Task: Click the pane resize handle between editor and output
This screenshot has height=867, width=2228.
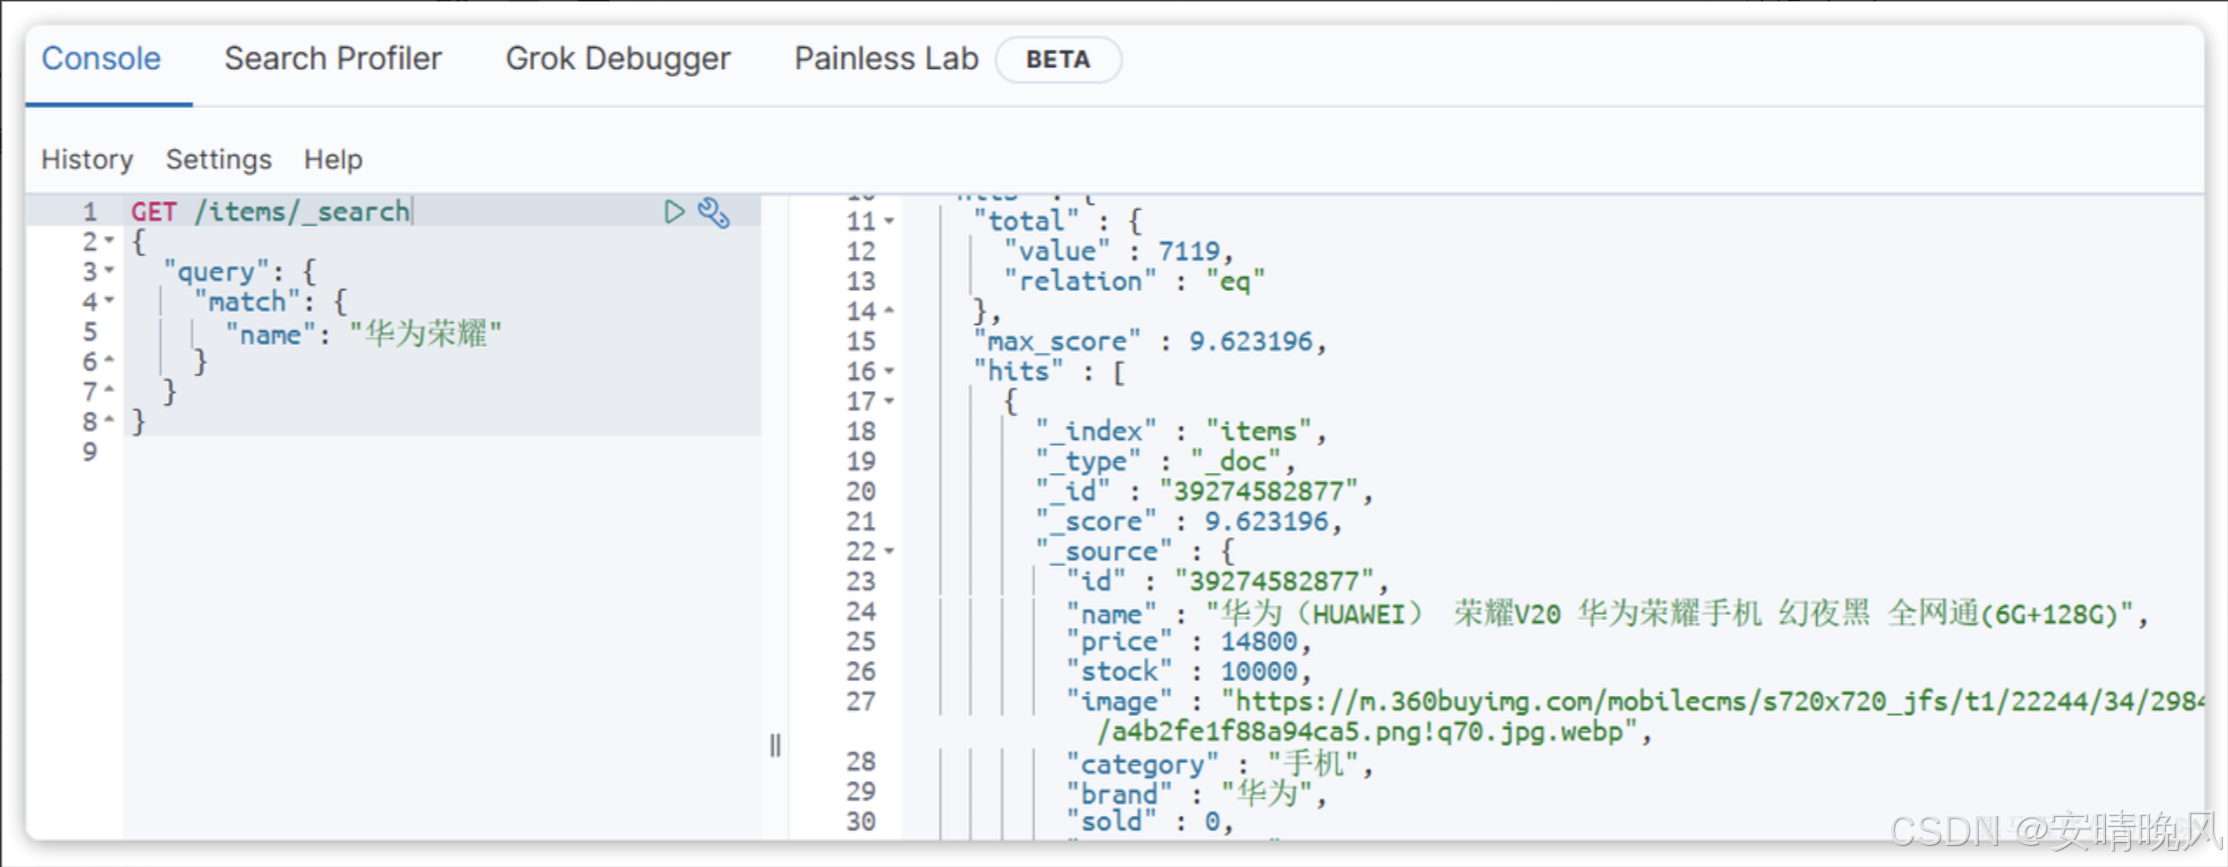Action: [x=775, y=745]
